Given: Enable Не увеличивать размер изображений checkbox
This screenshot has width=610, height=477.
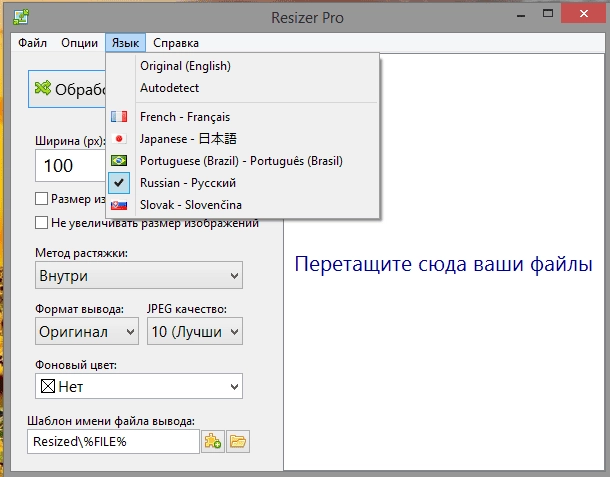Looking at the screenshot, I should point(41,223).
